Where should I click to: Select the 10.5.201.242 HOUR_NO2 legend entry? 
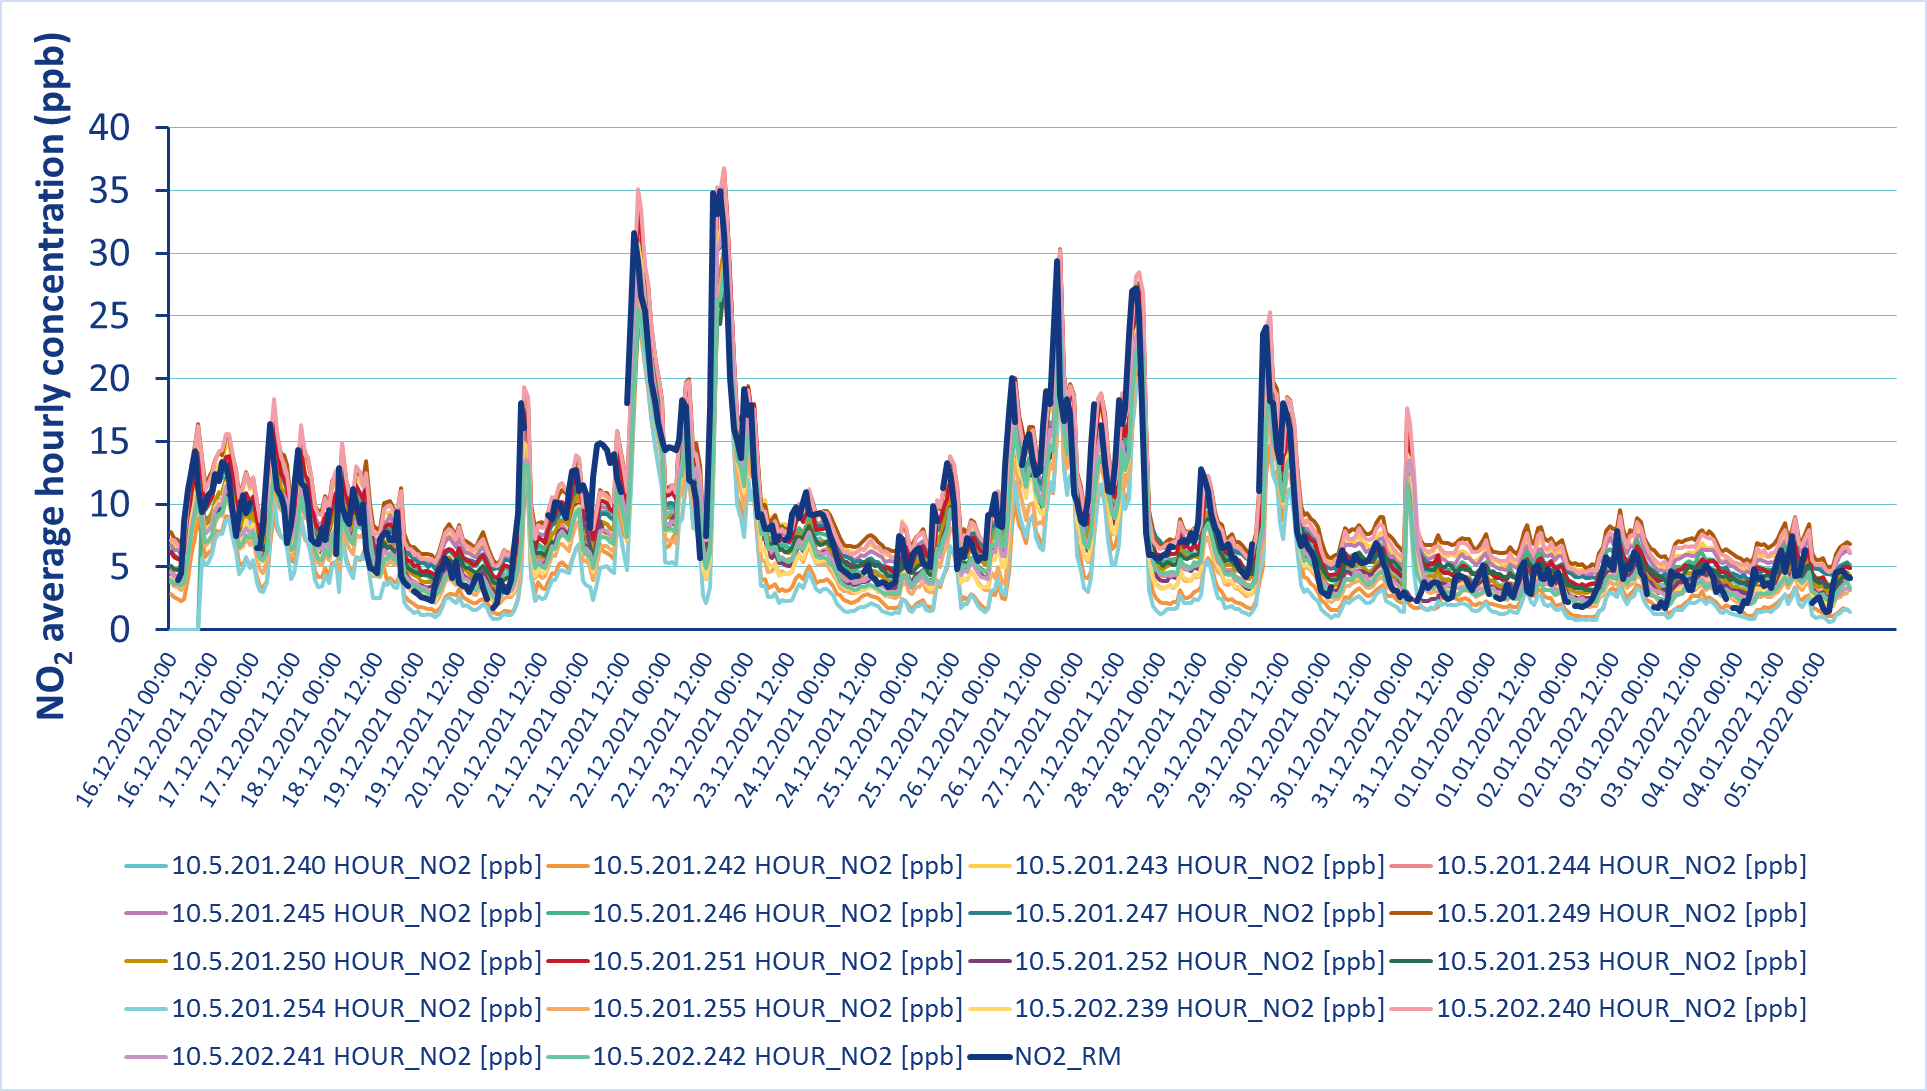(x=777, y=866)
